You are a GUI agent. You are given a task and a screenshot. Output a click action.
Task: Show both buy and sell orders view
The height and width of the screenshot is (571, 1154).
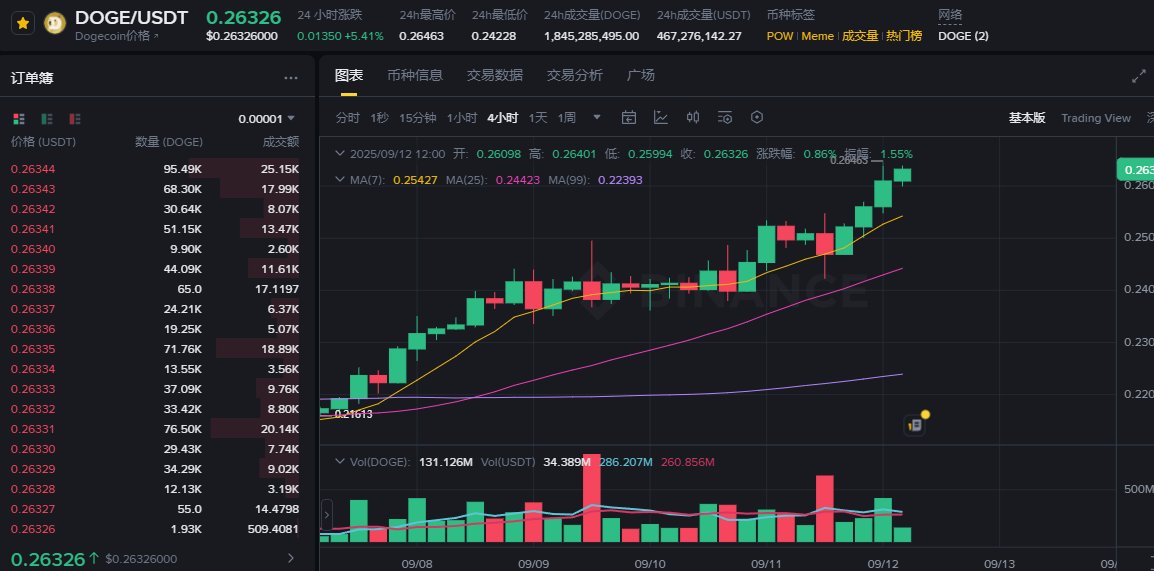(19, 118)
